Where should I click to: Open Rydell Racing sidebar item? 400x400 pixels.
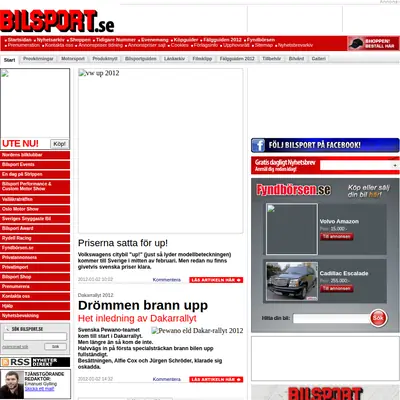coord(35,238)
